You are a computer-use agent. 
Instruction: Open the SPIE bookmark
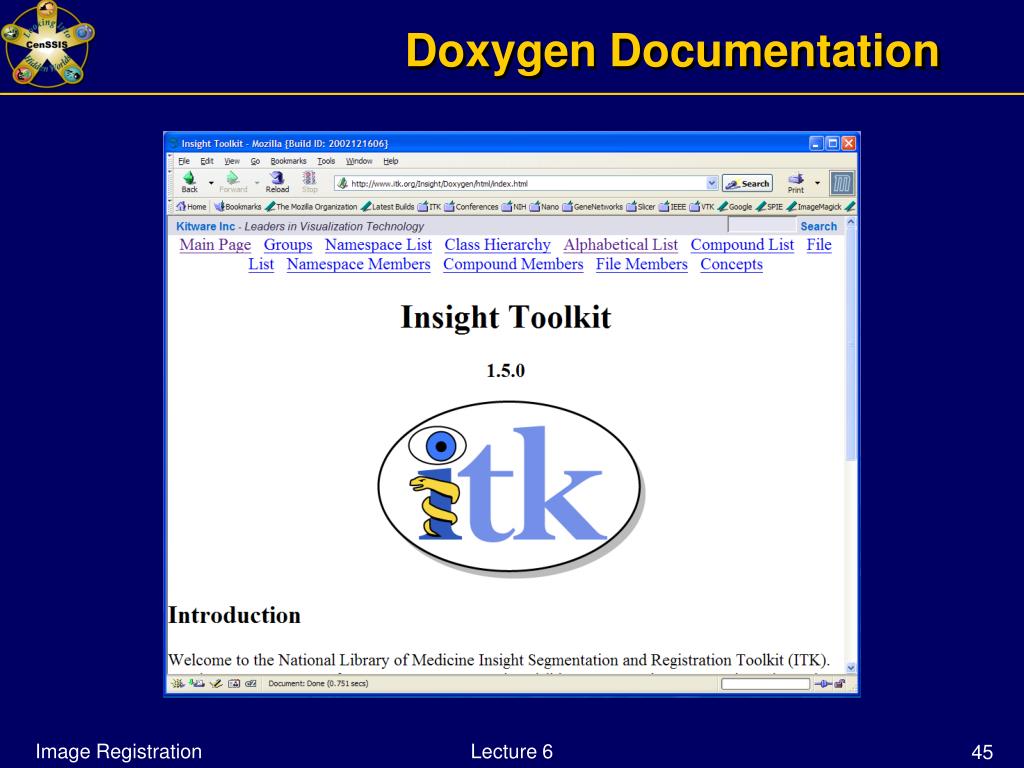pyautogui.click(x=769, y=206)
